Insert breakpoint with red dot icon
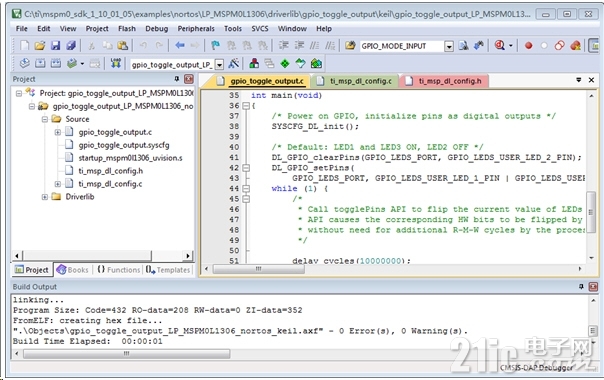This screenshot has width=604, height=380. pos(528,45)
